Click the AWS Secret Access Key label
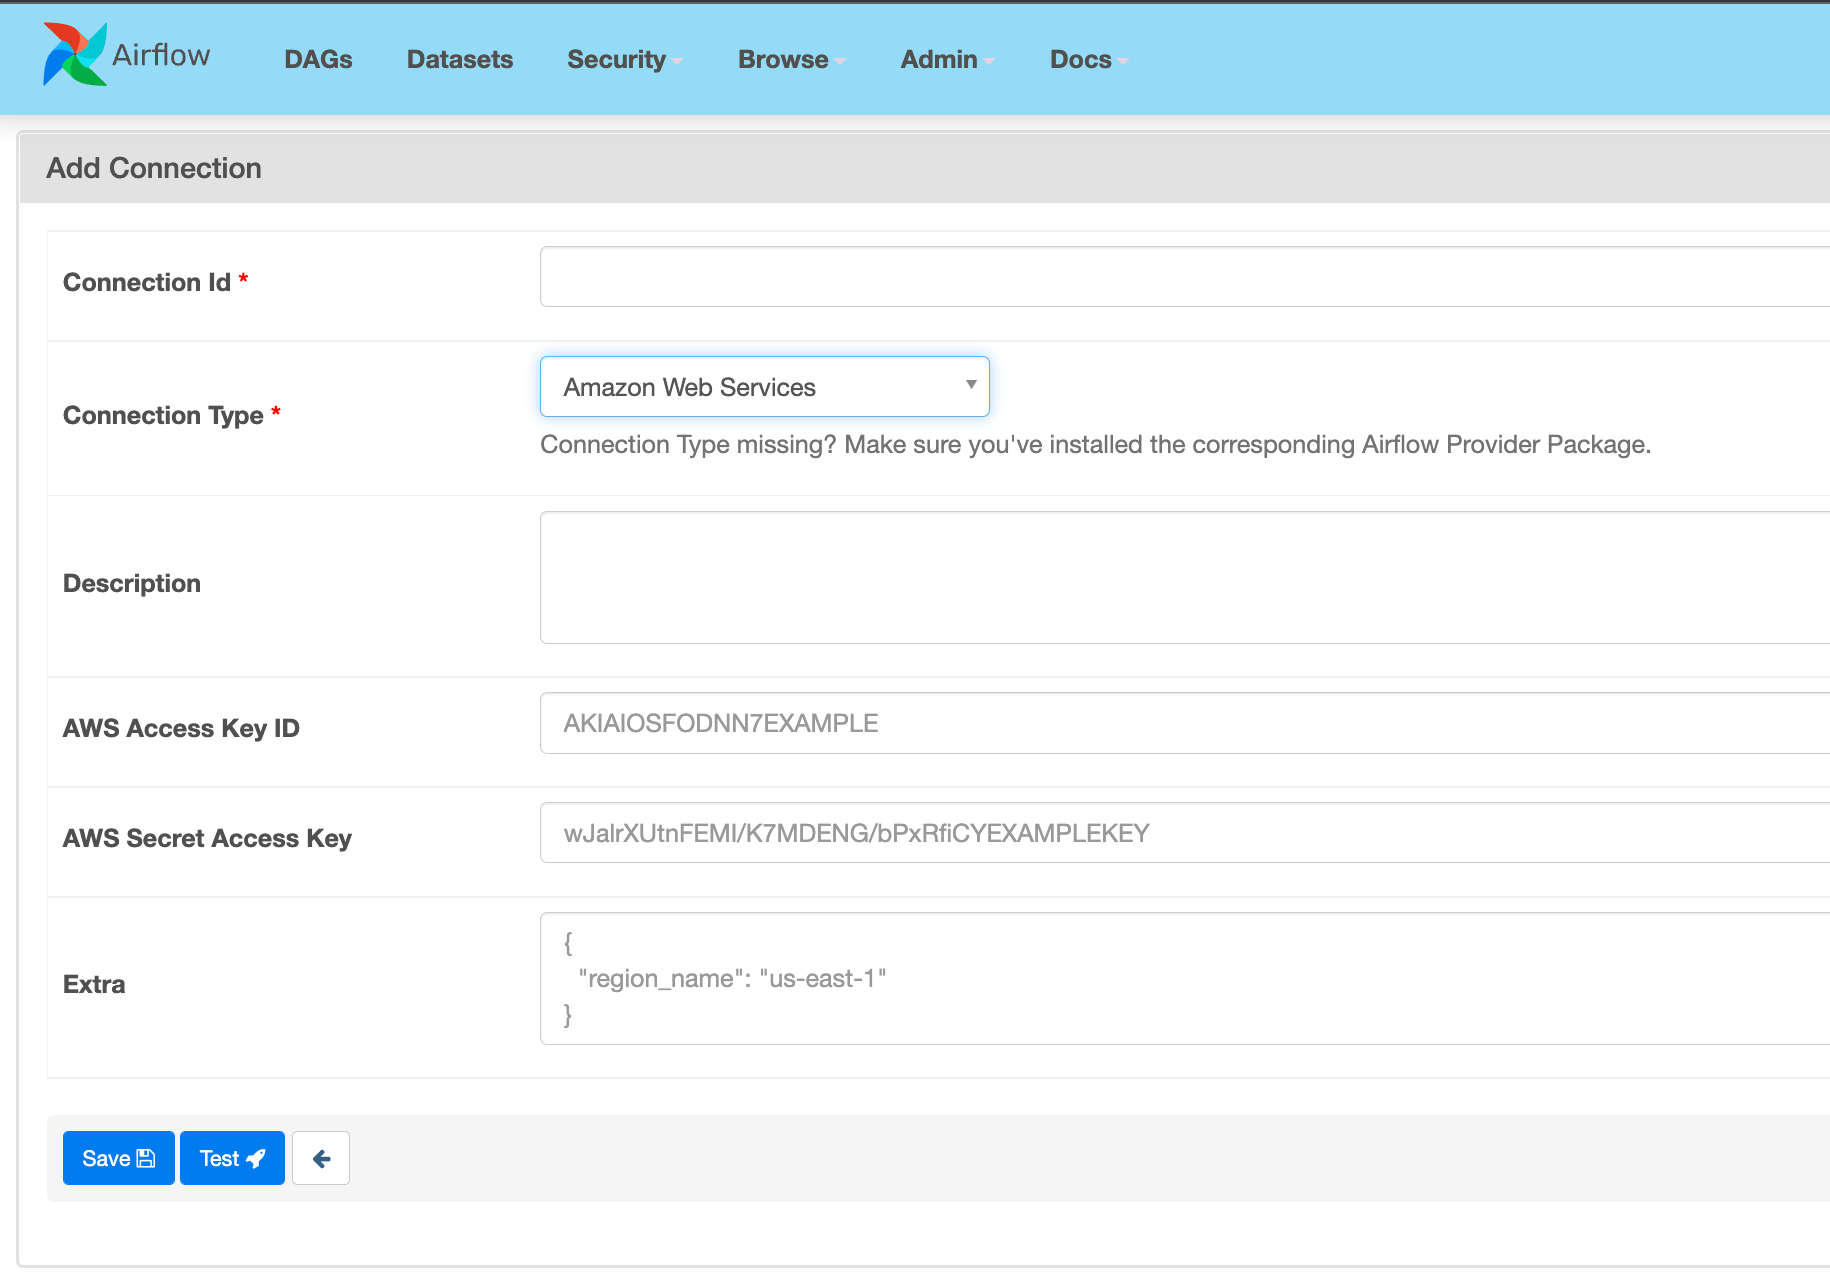 coord(207,838)
